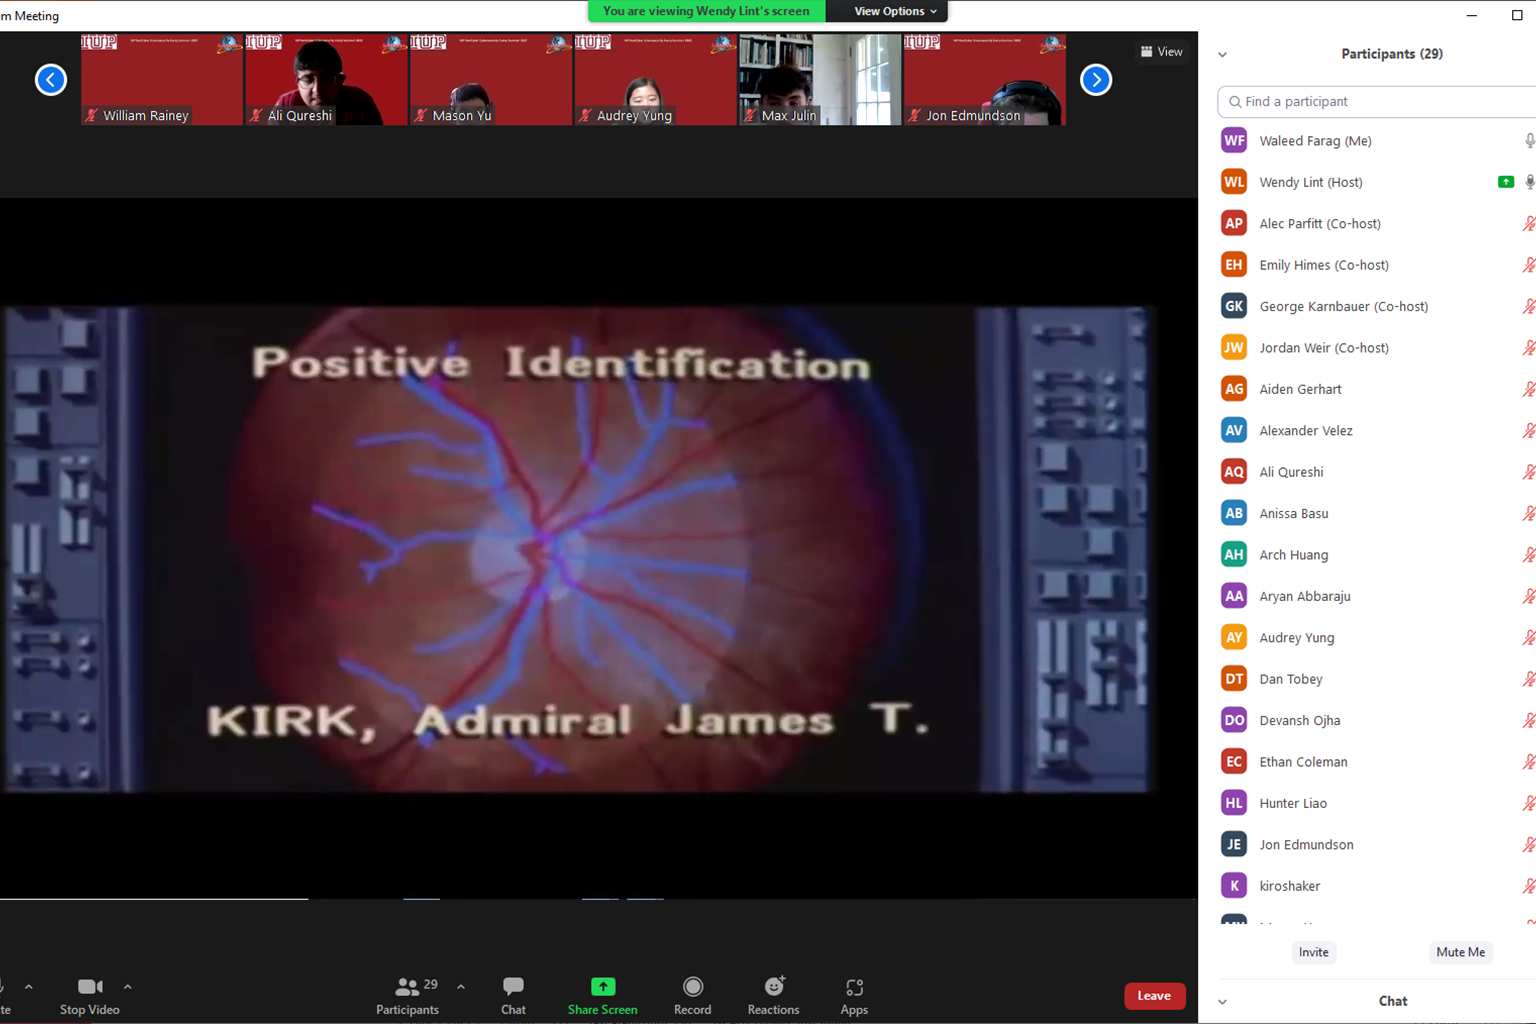
Task: Click the green 'You are viewing Wendy Lint's screen' banner
Action: click(707, 11)
